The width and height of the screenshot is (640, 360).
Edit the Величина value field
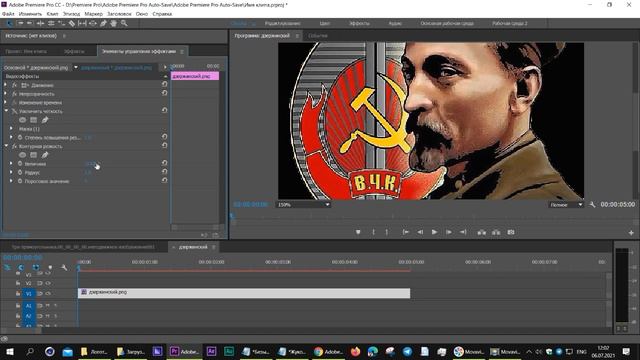[x=90, y=164]
